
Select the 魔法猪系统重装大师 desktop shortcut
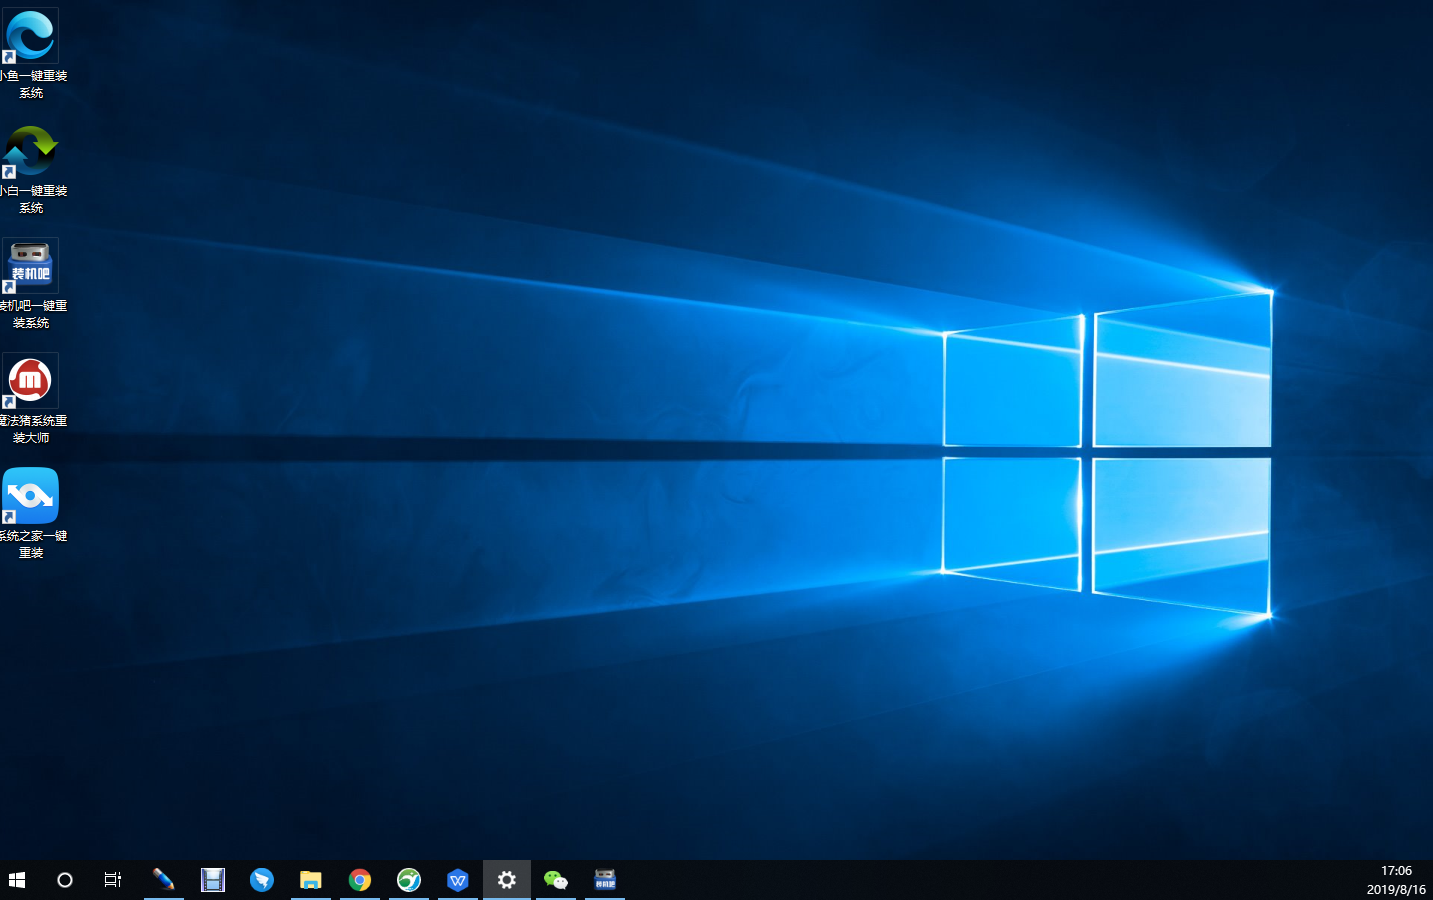(31, 381)
